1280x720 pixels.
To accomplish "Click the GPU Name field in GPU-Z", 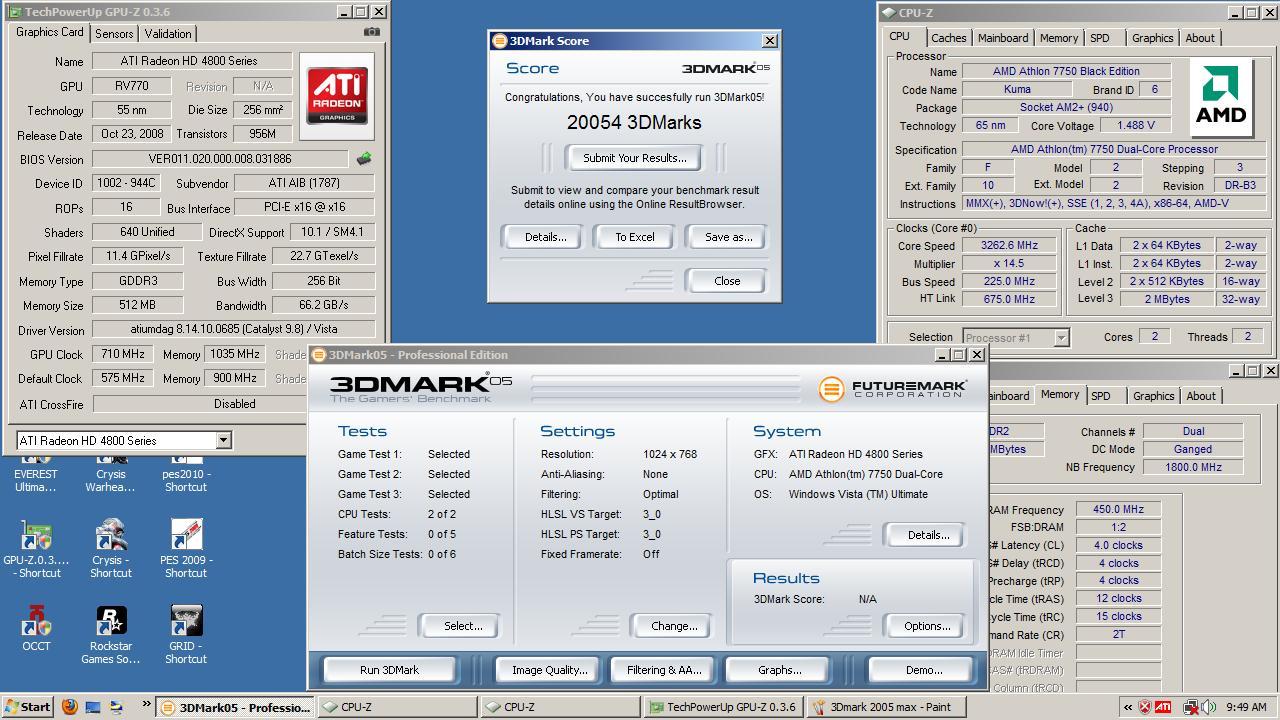I will (192, 61).
